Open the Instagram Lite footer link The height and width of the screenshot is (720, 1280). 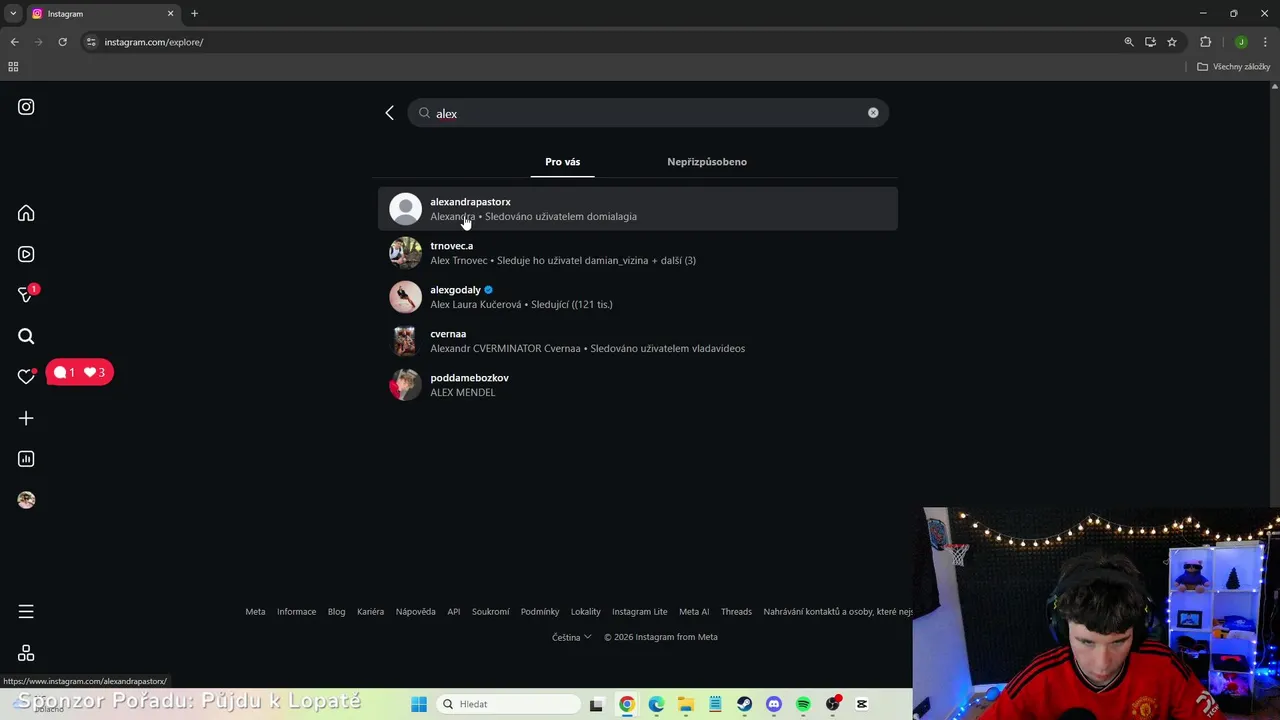(x=639, y=612)
